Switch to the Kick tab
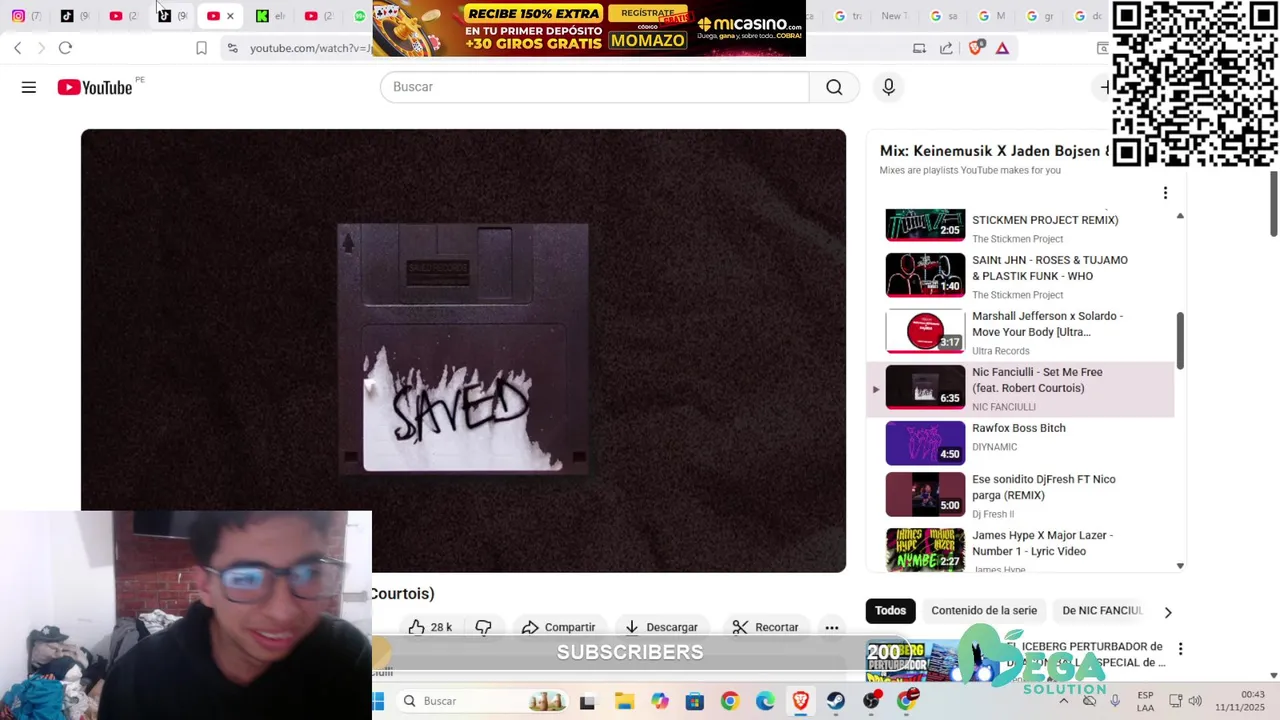This screenshot has width=1280, height=720. pos(270,16)
